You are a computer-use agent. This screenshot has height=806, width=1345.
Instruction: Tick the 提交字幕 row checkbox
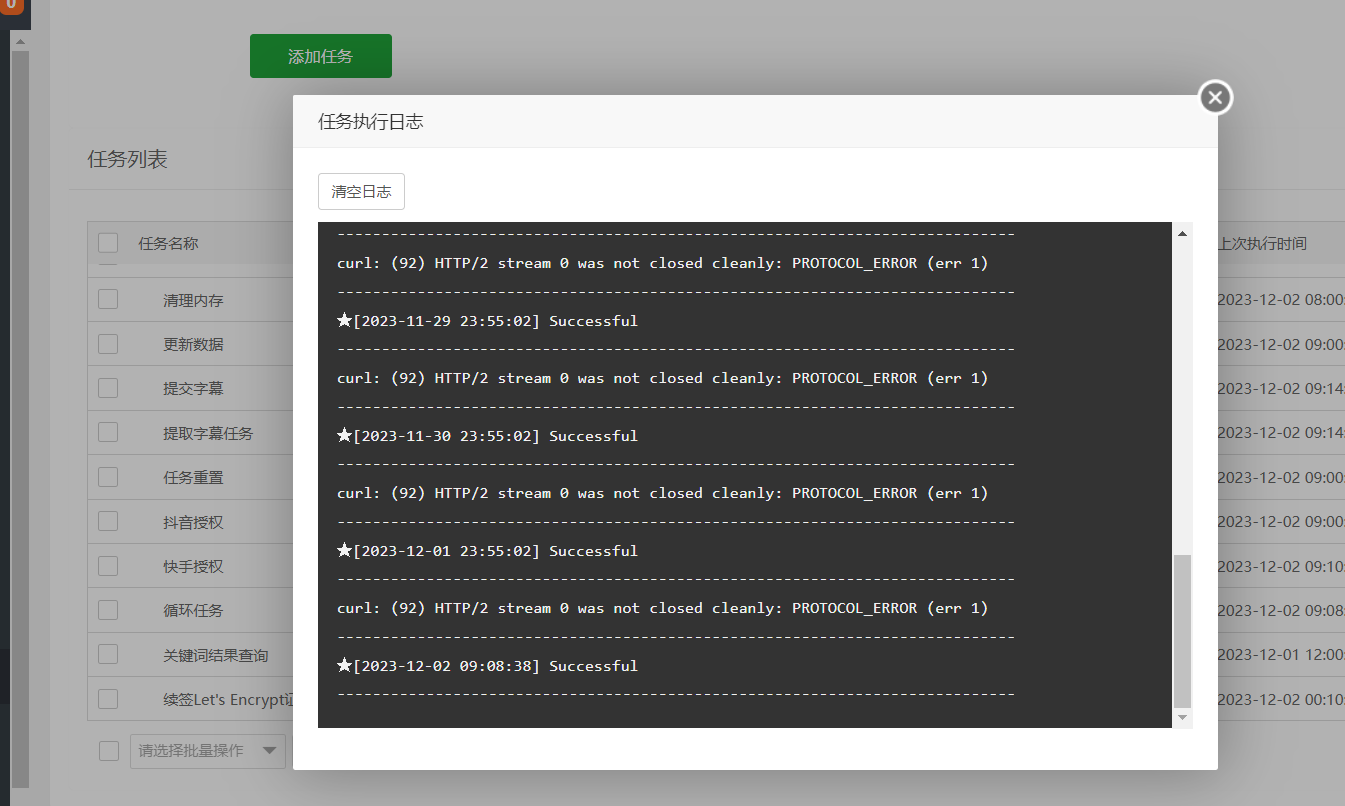click(x=108, y=388)
